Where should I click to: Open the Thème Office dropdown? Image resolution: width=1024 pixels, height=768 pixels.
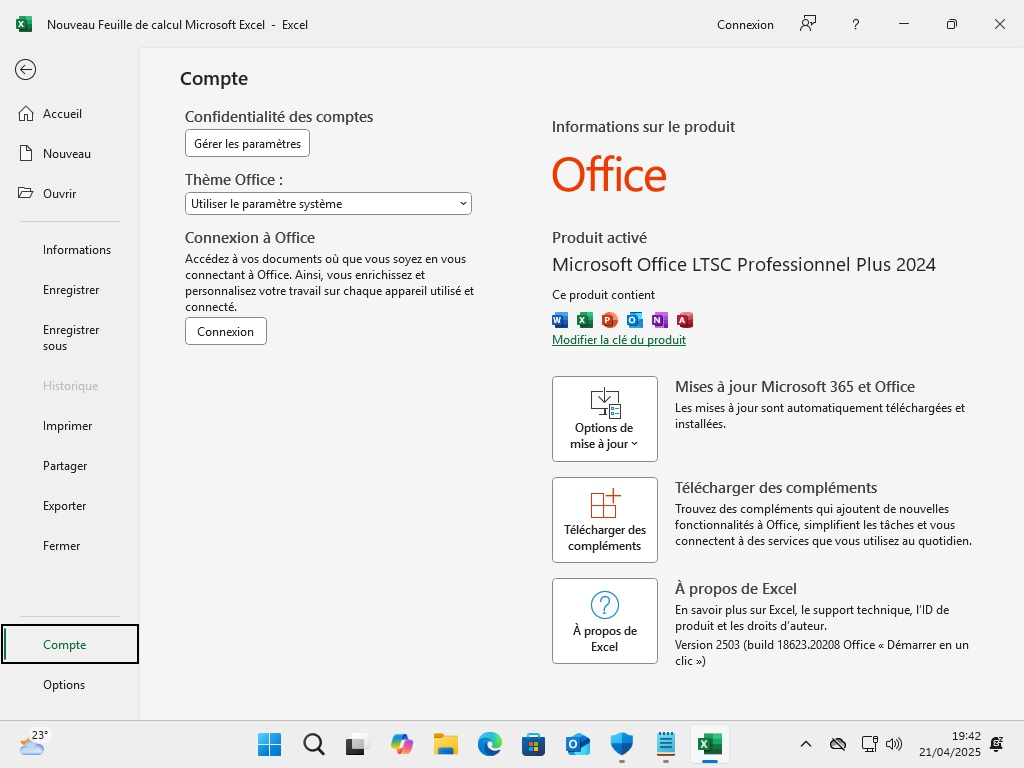point(328,204)
